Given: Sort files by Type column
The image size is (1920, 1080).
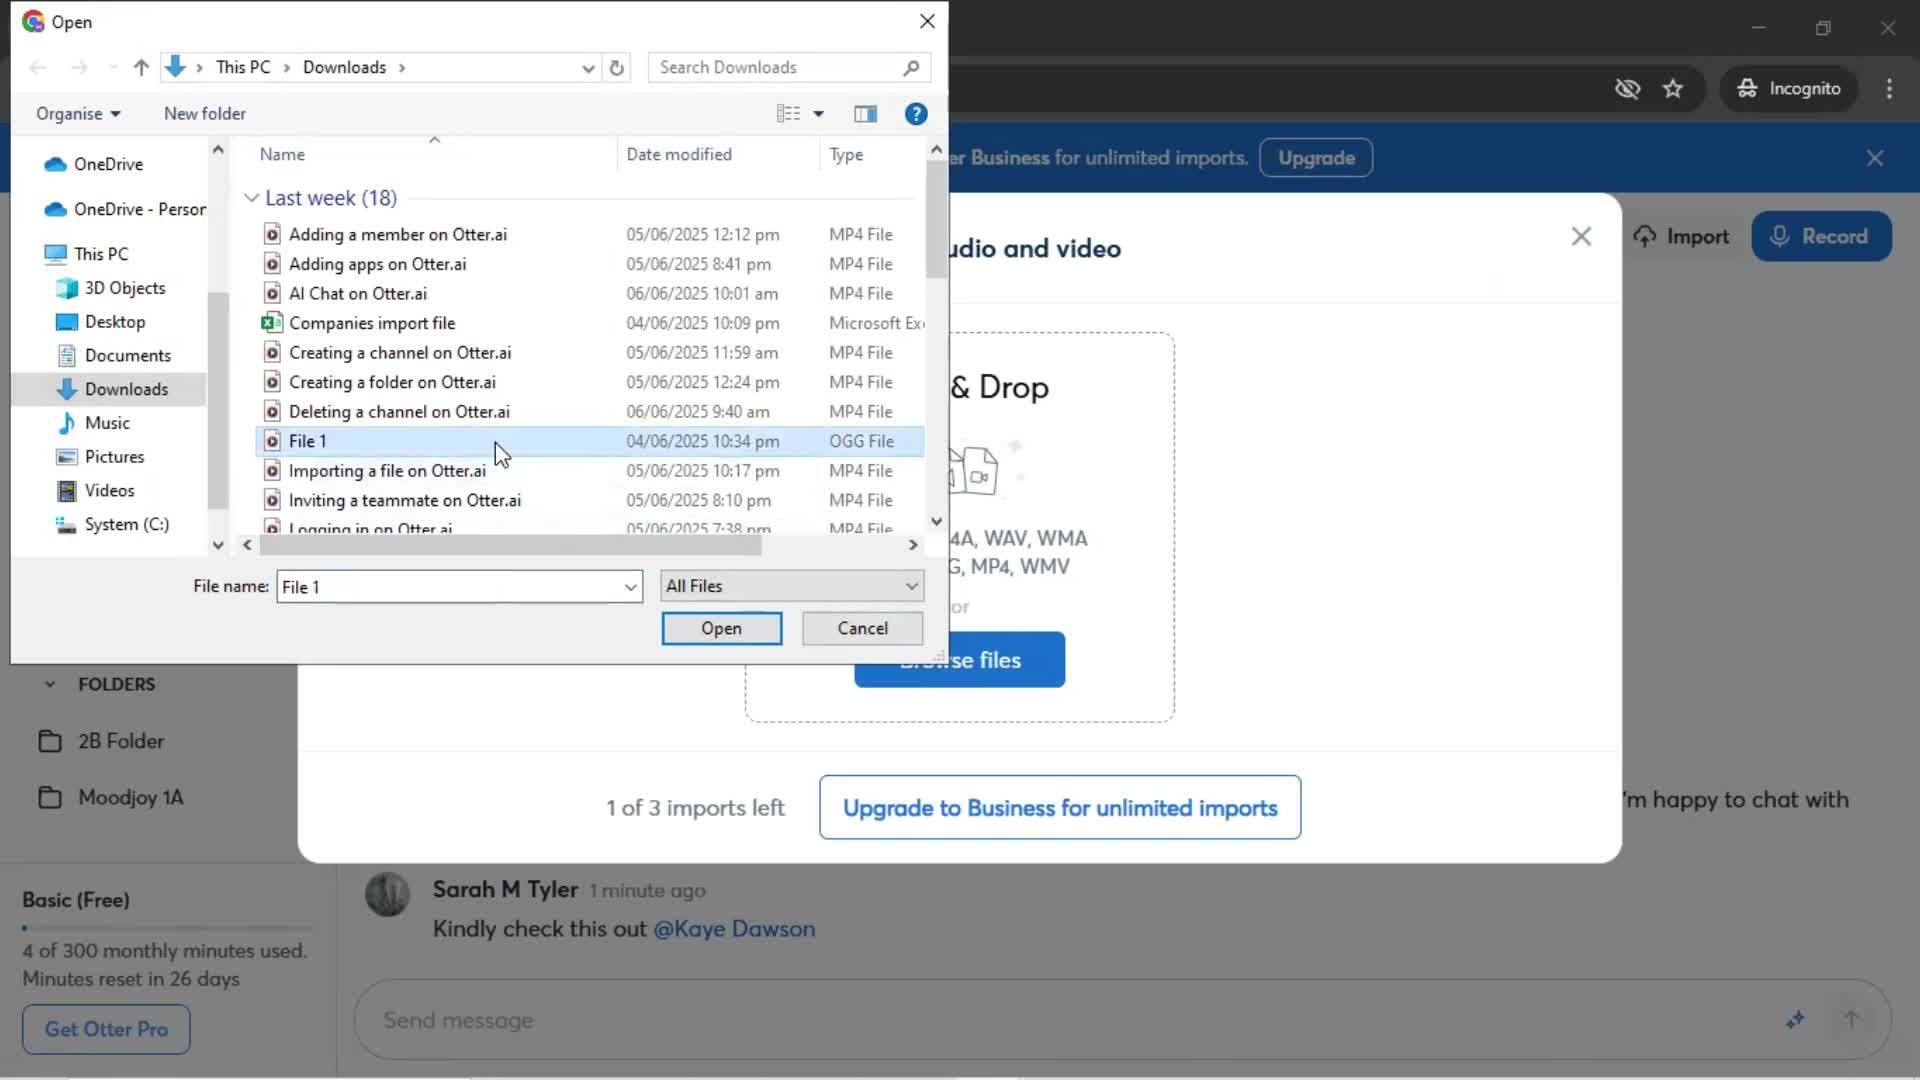Looking at the screenshot, I should point(846,154).
